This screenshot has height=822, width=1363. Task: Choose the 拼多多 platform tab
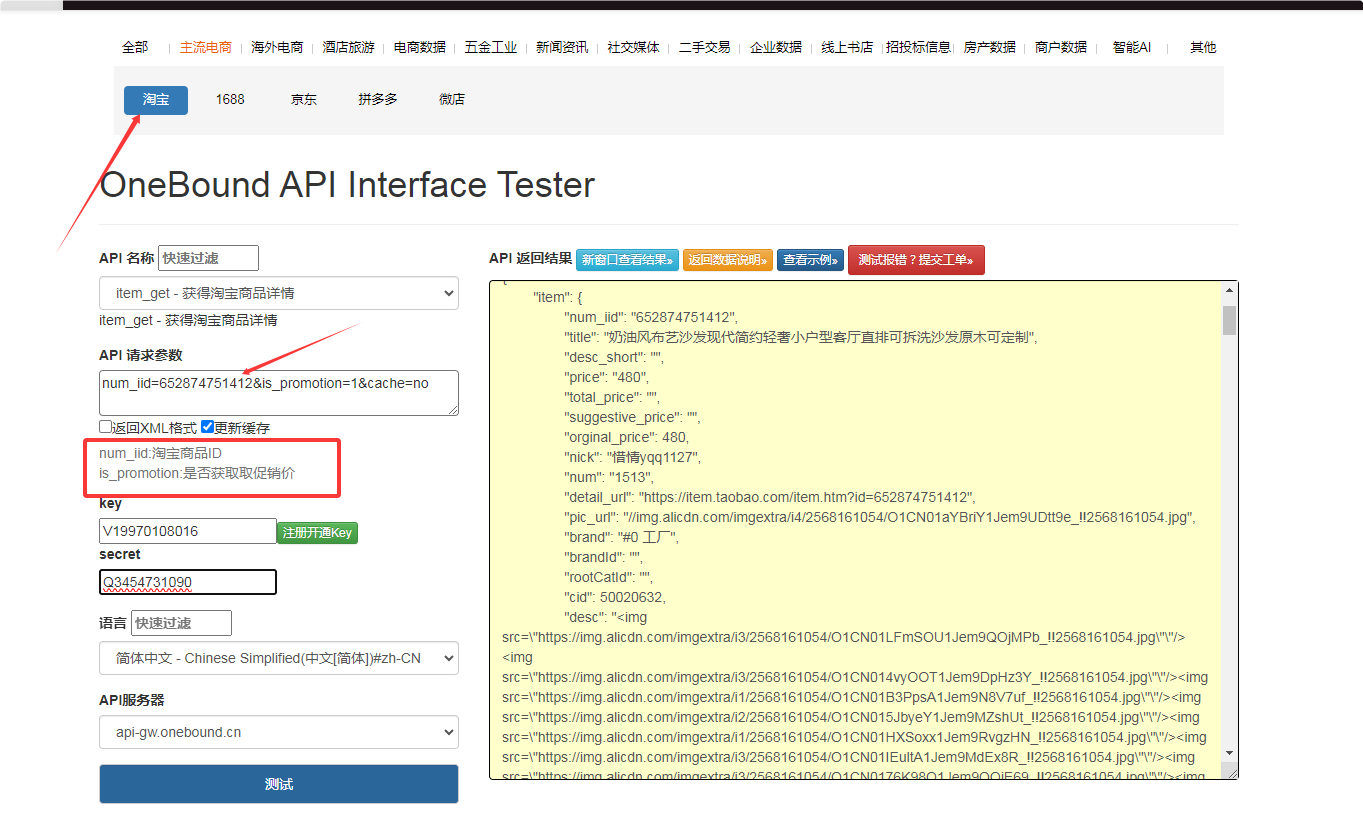coord(378,100)
